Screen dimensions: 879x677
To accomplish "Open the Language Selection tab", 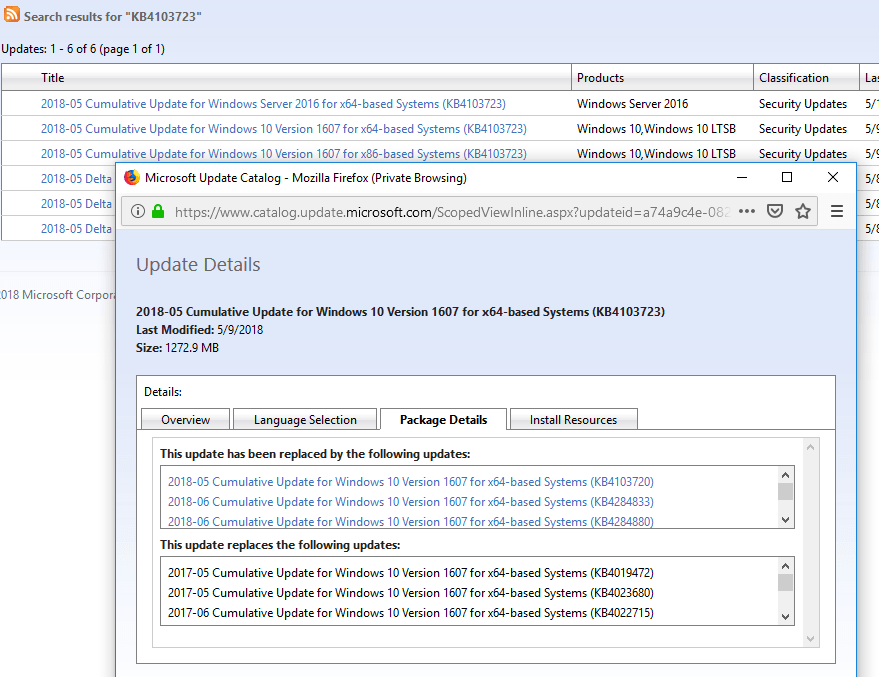I will [305, 419].
